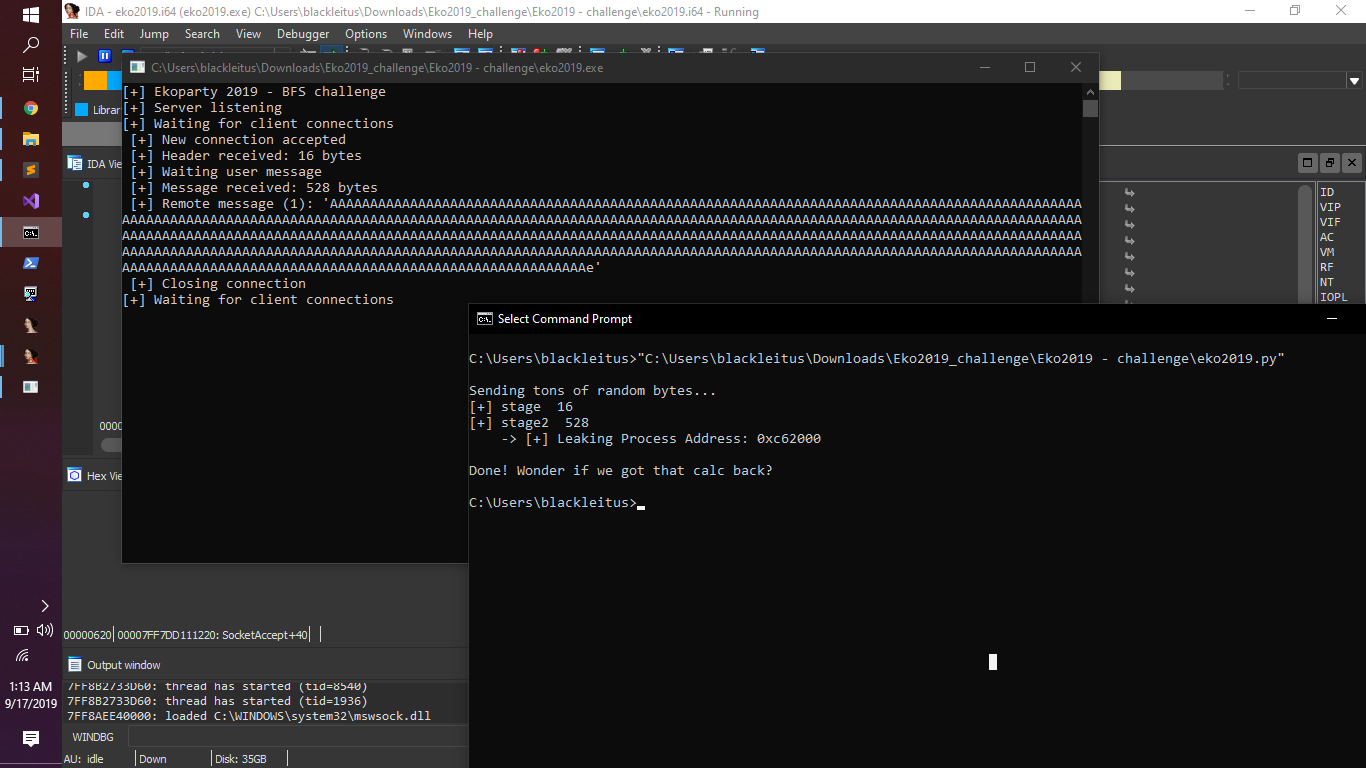Click the orange segment of navigation band

(x=96, y=80)
